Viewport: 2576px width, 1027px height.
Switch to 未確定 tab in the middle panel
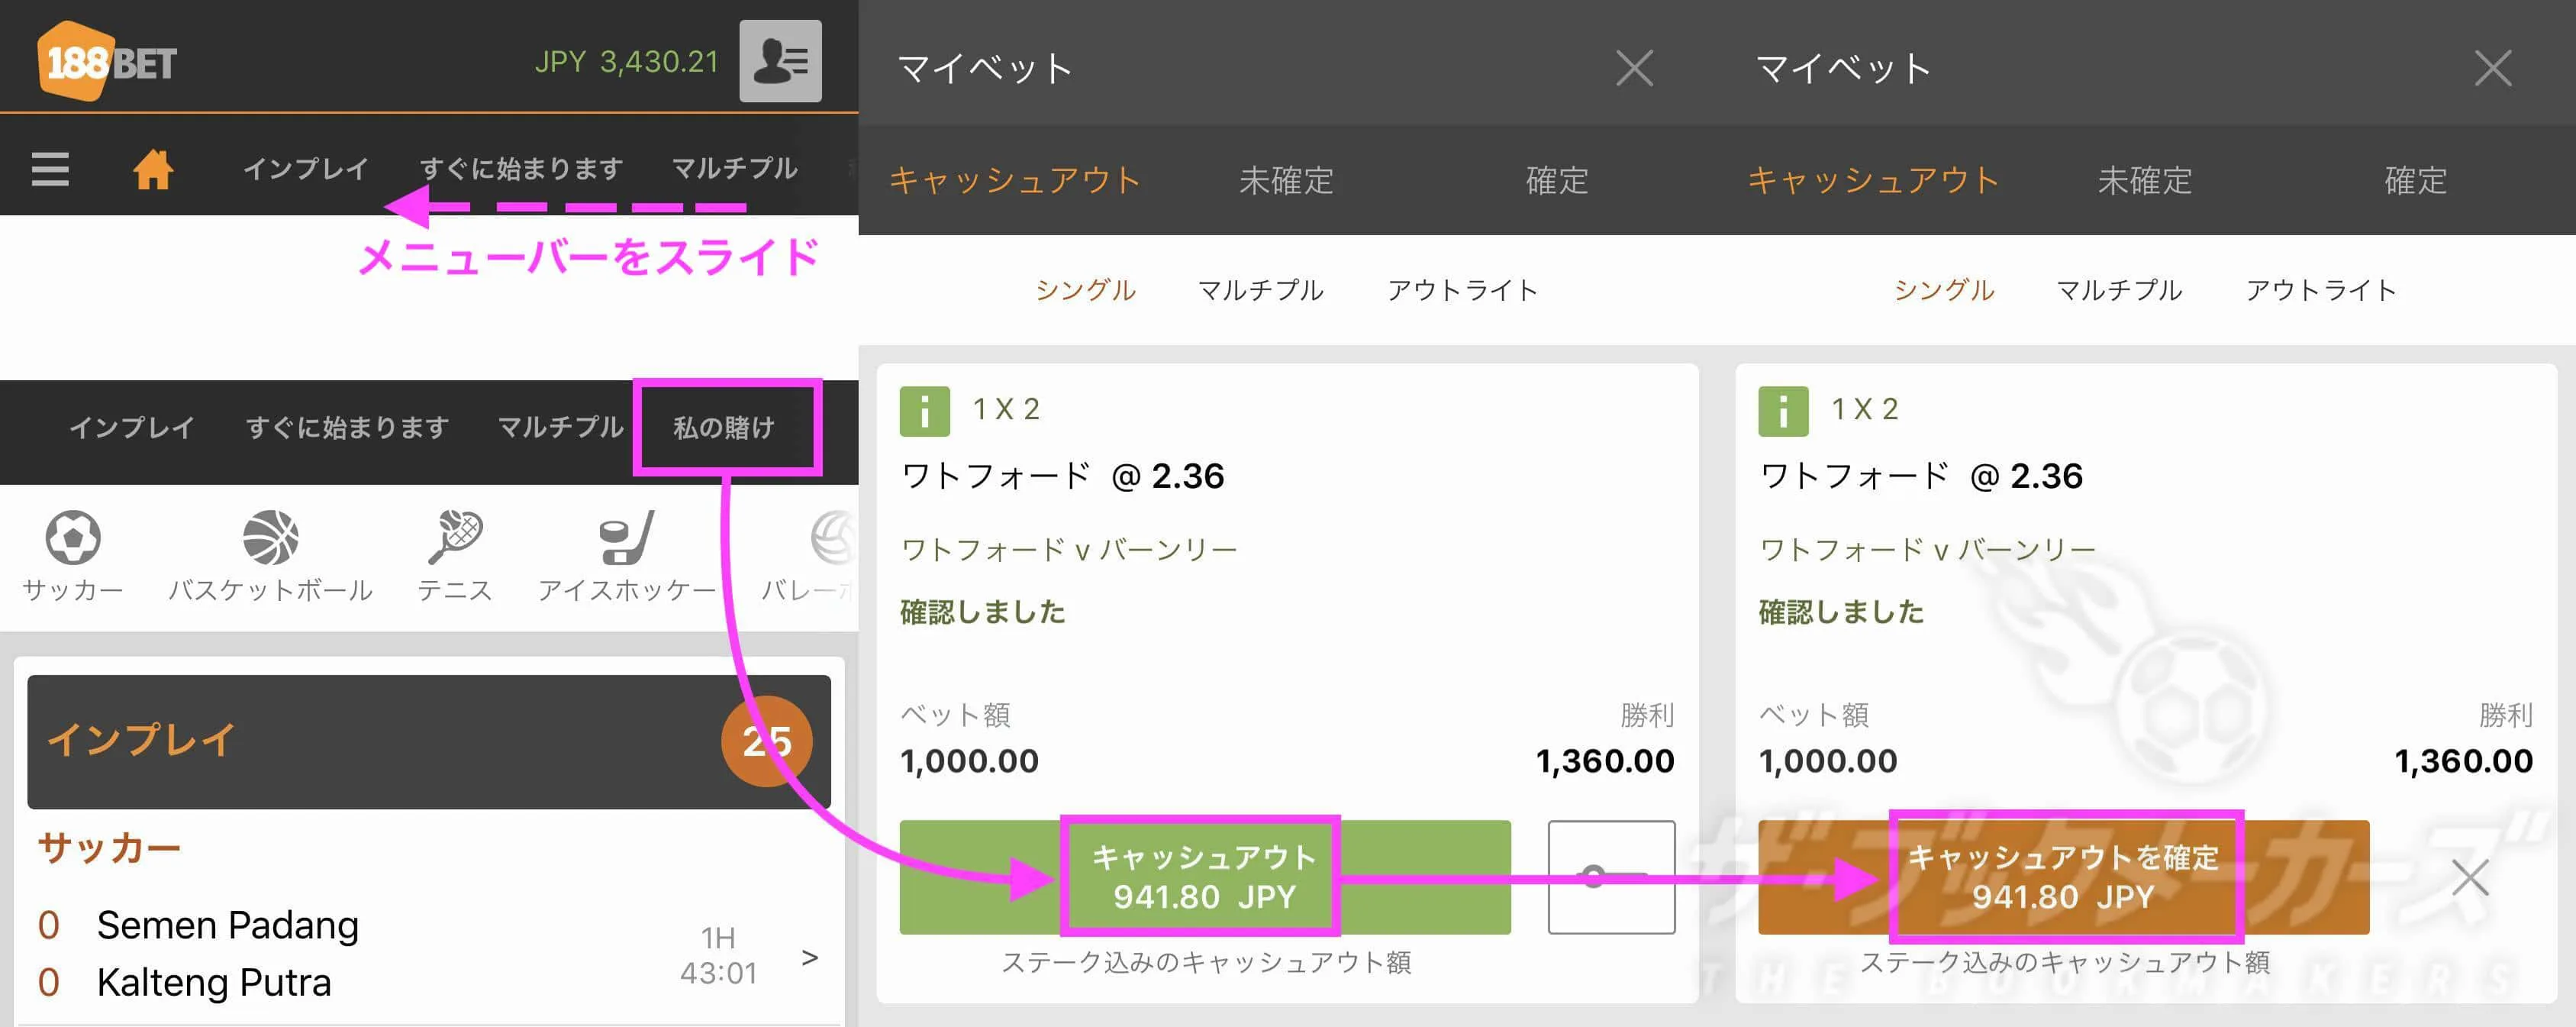(x=1286, y=180)
